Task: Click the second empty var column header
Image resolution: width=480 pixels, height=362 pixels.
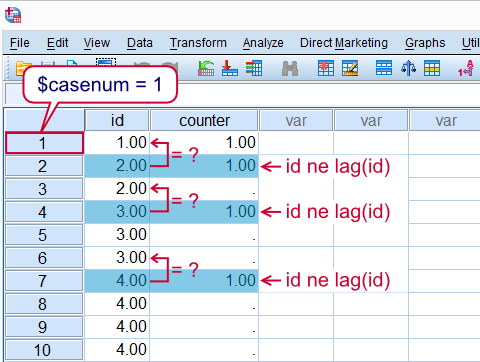Action: [371, 120]
